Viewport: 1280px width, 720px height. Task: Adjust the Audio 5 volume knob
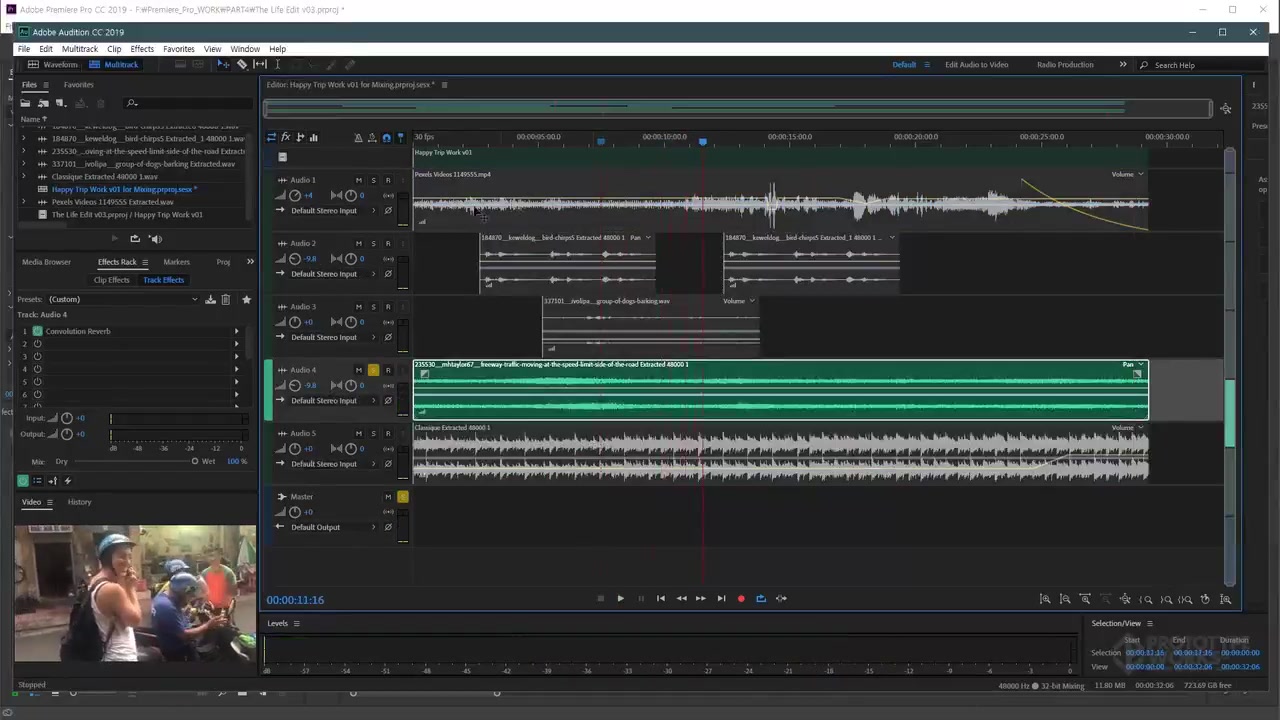click(295, 449)
